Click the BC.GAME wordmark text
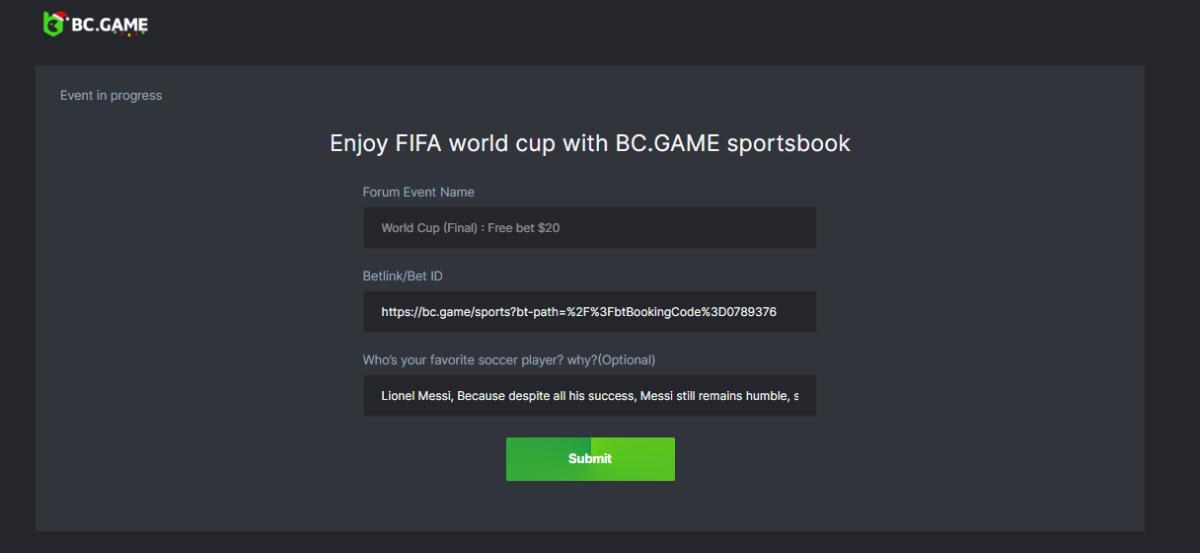Viewport: 1200px width, 553px height. point(109,25)
